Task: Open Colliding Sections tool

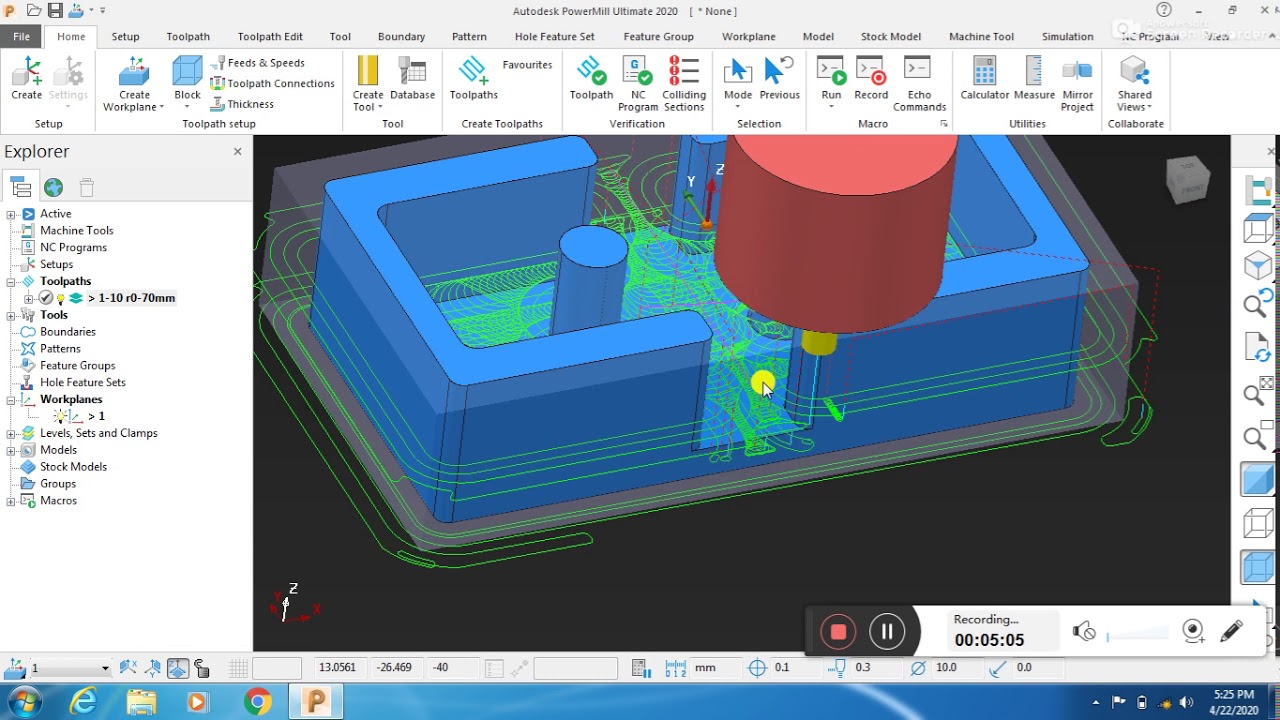Action: (x=684, y=84)
